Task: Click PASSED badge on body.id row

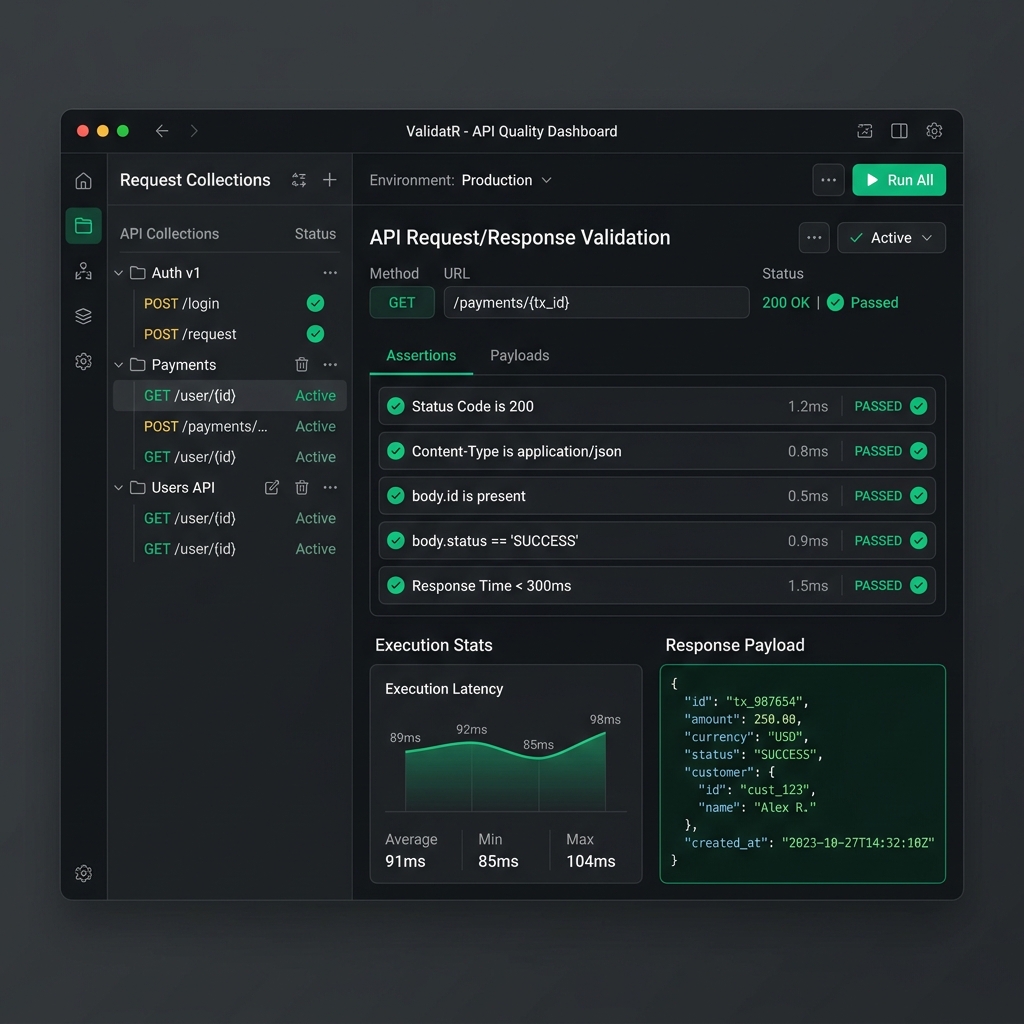Action: (x=891, y=496)
